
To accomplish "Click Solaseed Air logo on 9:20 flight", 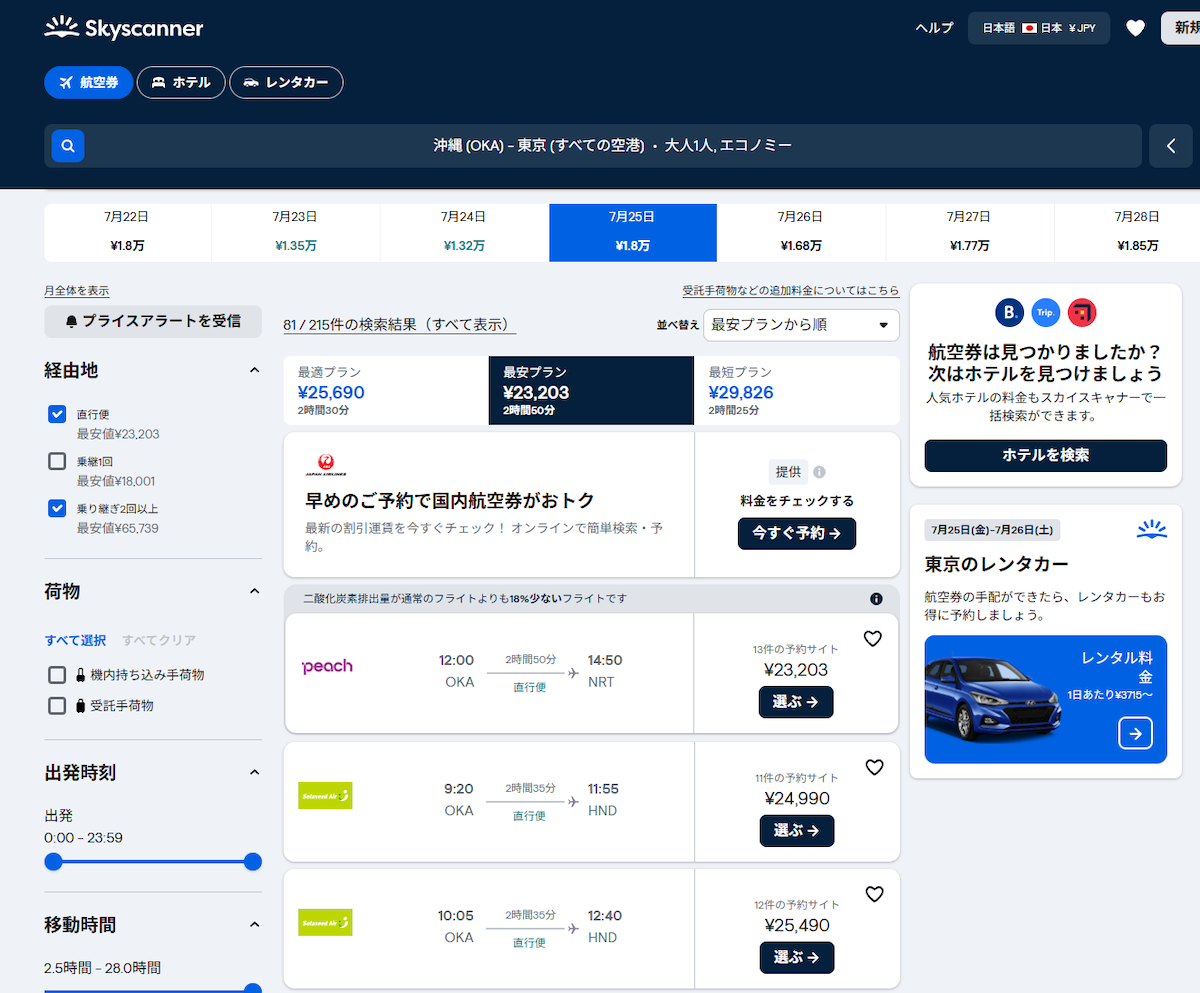I will click(325, 796).
